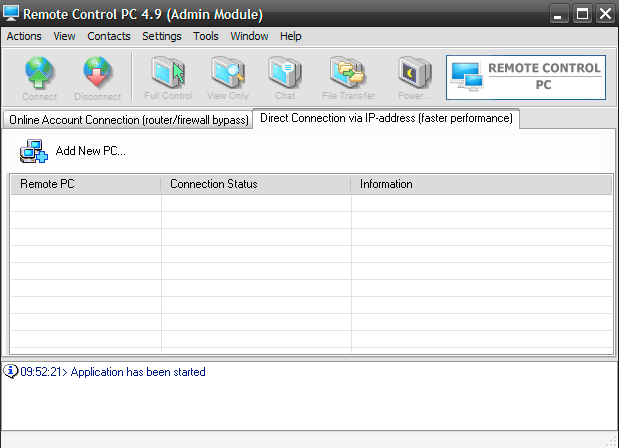
Task: Close the Remote Control PC window
Action: (605, 14)
